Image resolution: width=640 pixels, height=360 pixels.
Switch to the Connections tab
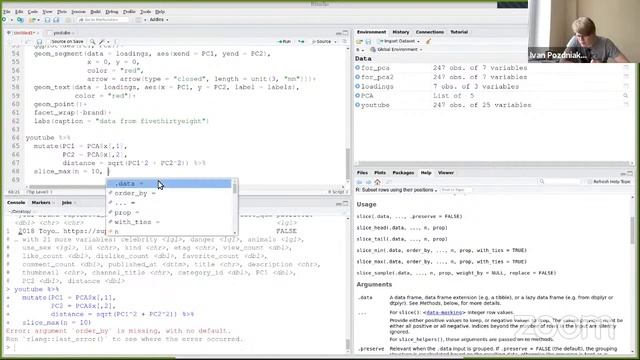(x=430, y=32)
